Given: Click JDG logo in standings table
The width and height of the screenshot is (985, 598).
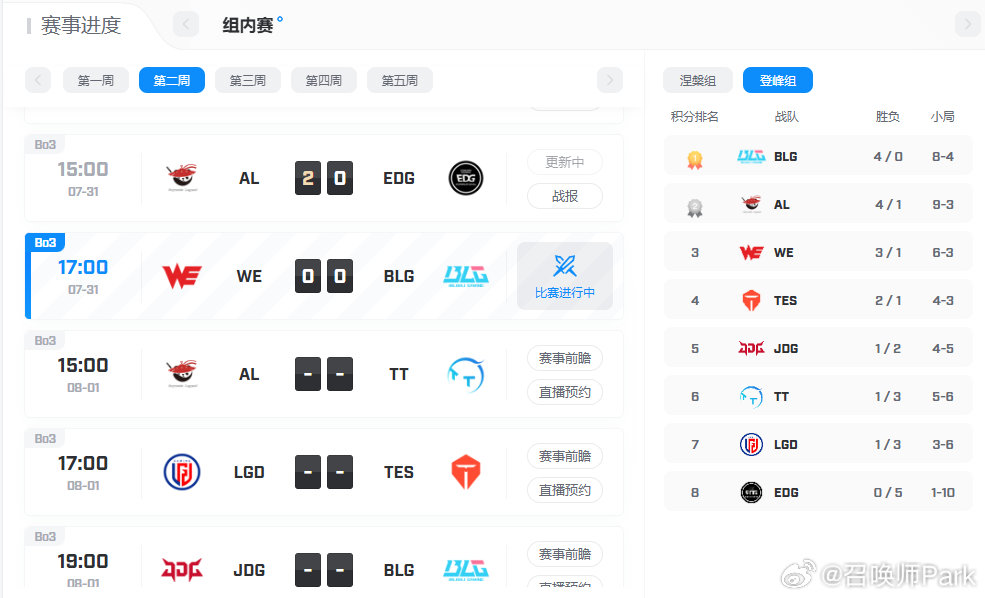Looking at the screenshot, I should pos(751,348).
